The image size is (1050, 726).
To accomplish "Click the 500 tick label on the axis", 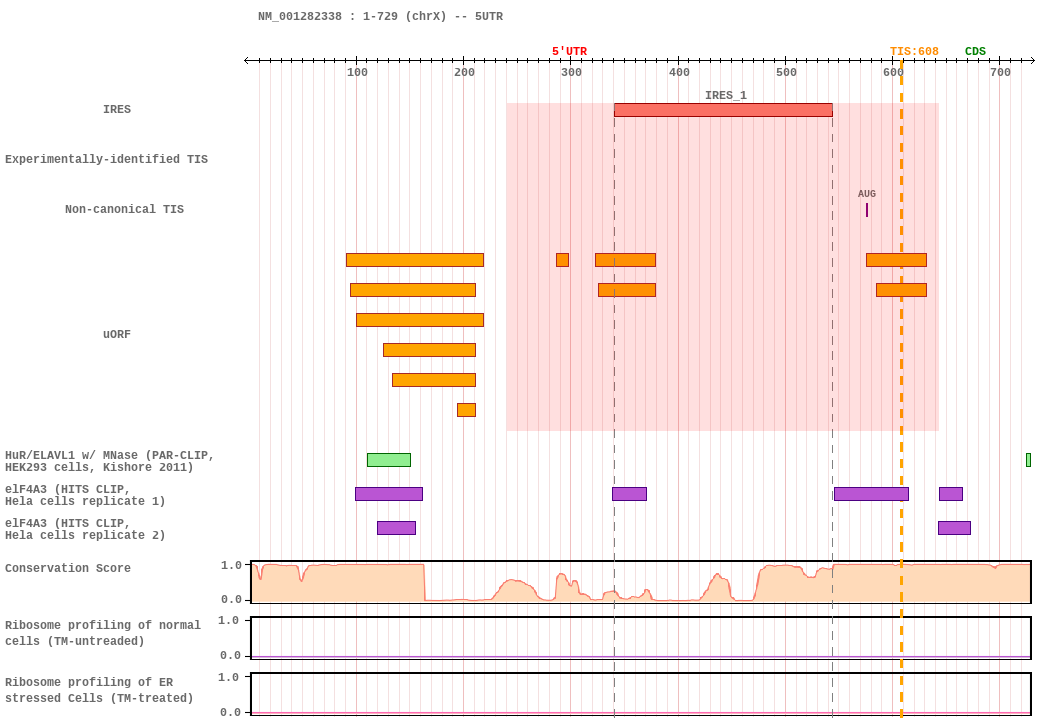I will [786, 72].
